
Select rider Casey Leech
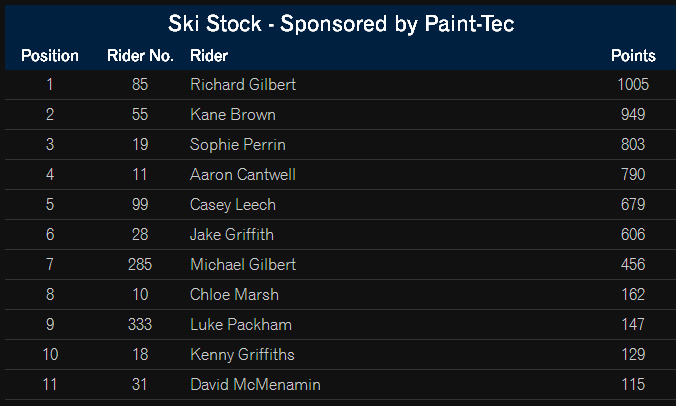pos(233,205)
